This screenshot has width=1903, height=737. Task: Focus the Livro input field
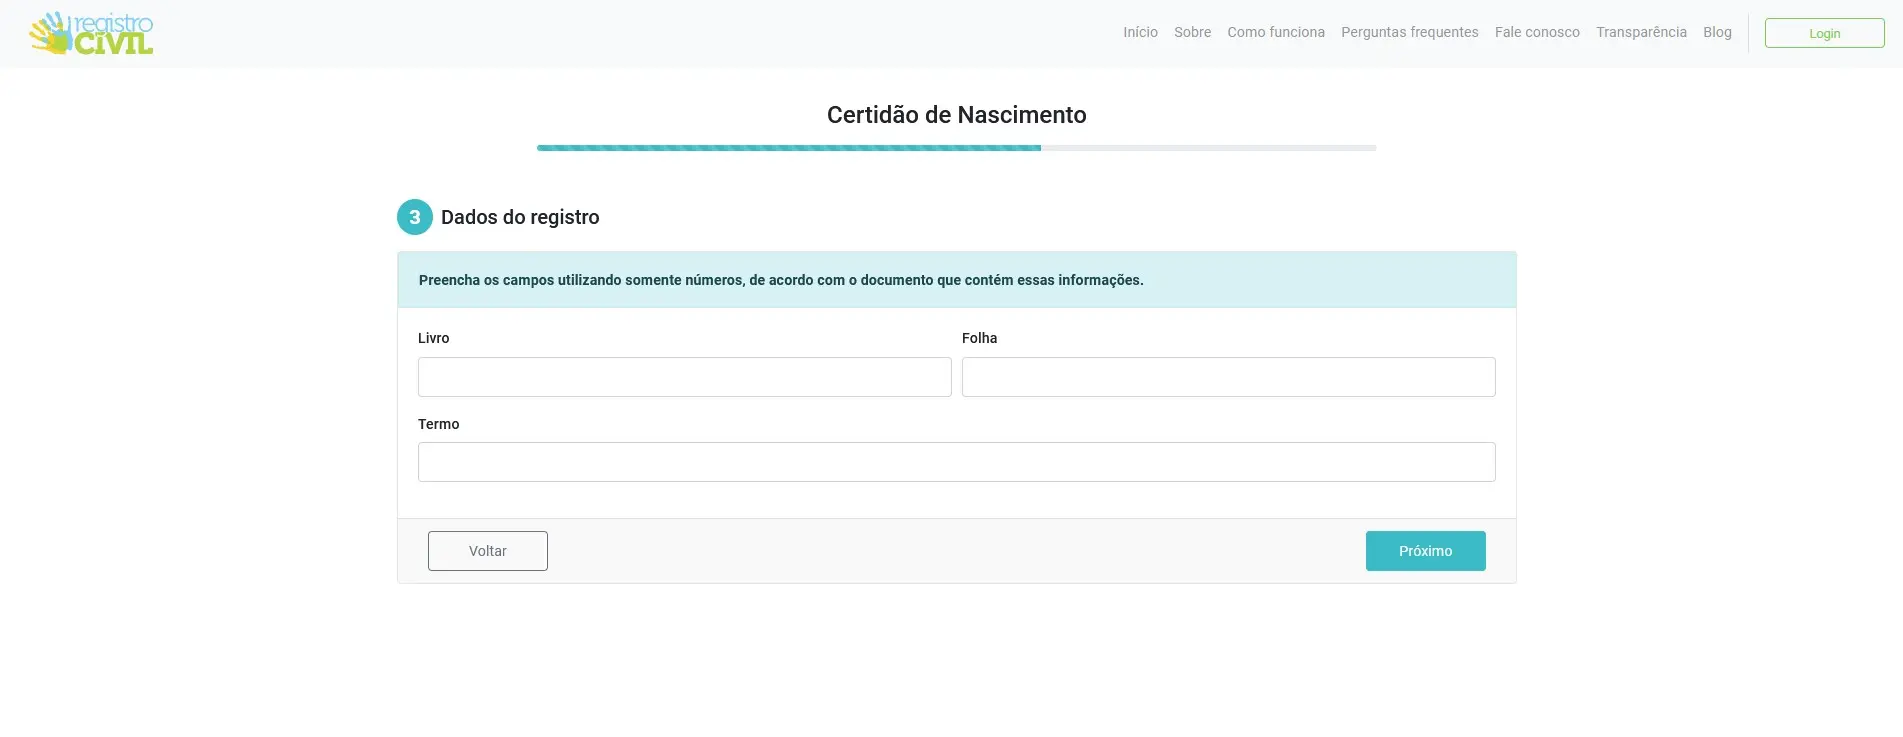(684, 377)
